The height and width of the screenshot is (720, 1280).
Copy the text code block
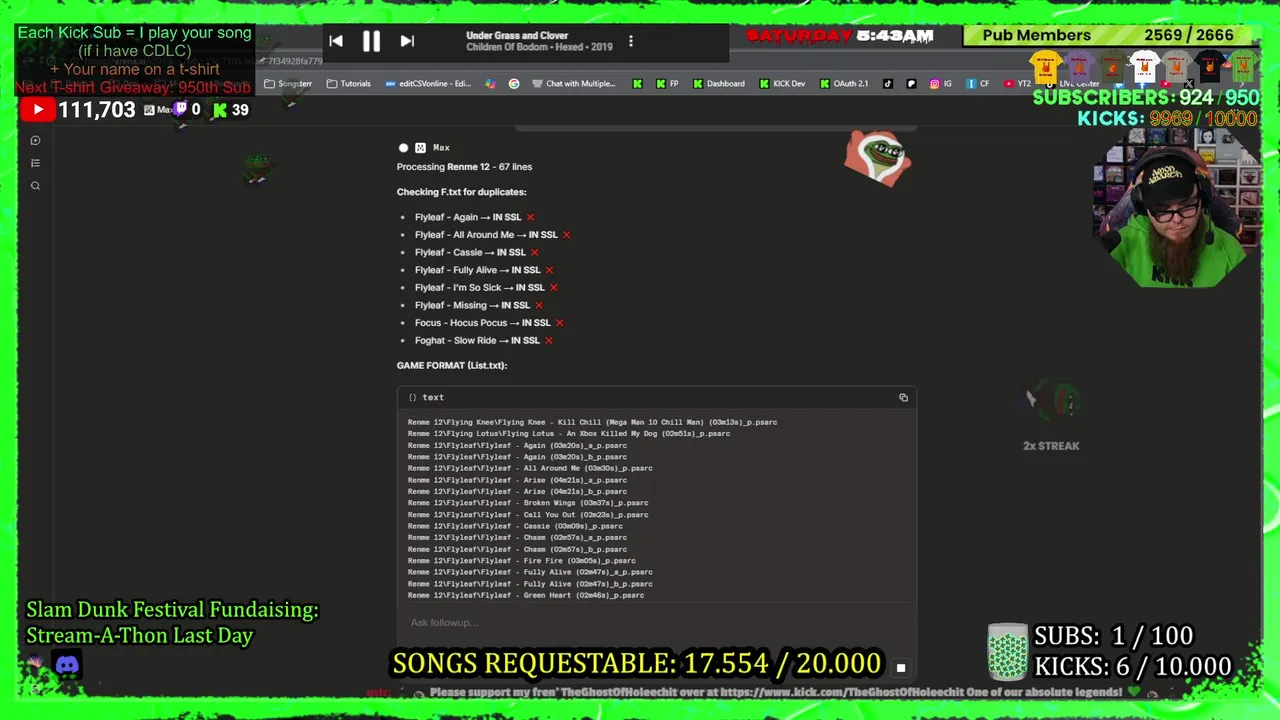pyautogui.click(x=903, y=398)
